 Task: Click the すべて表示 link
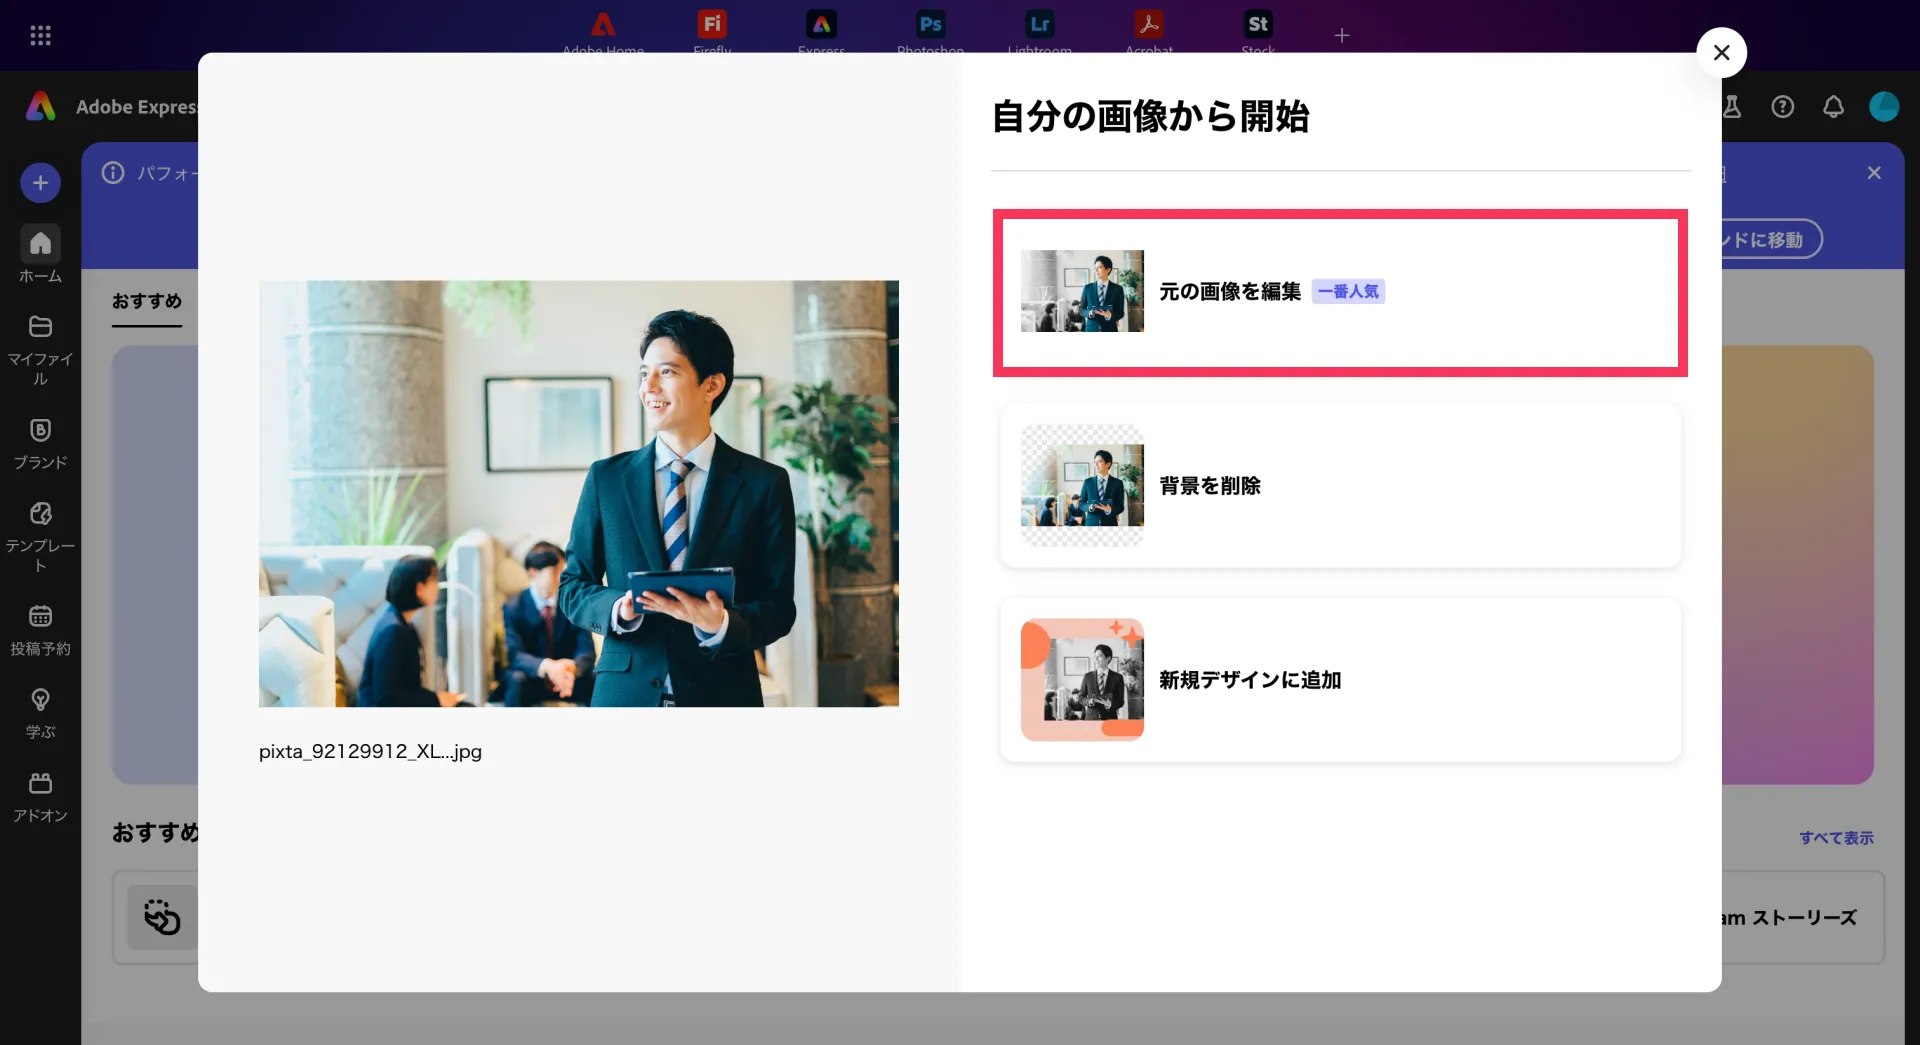[x=1836, y=838]
